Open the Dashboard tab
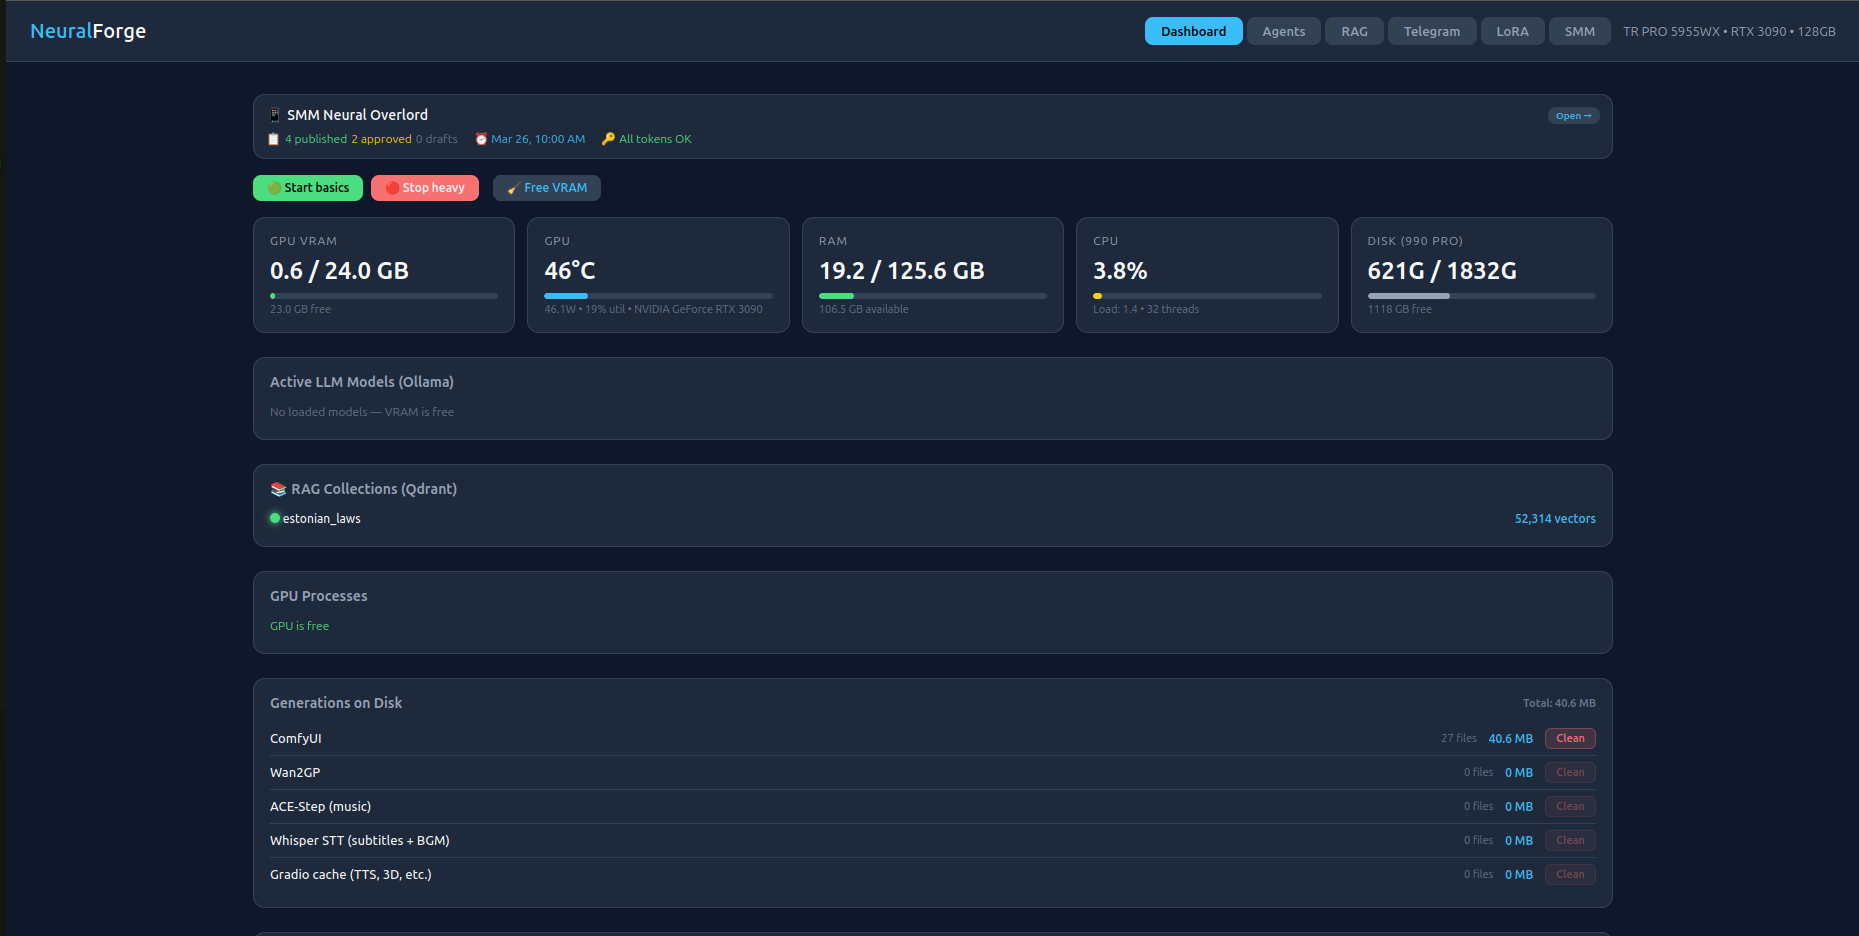1859x936 pixels. [1193, 31]
